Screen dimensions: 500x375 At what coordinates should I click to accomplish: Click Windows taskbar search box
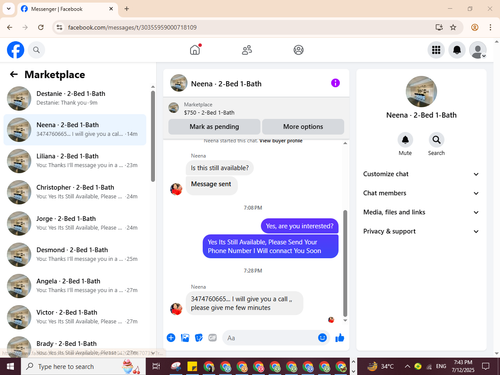83,367
